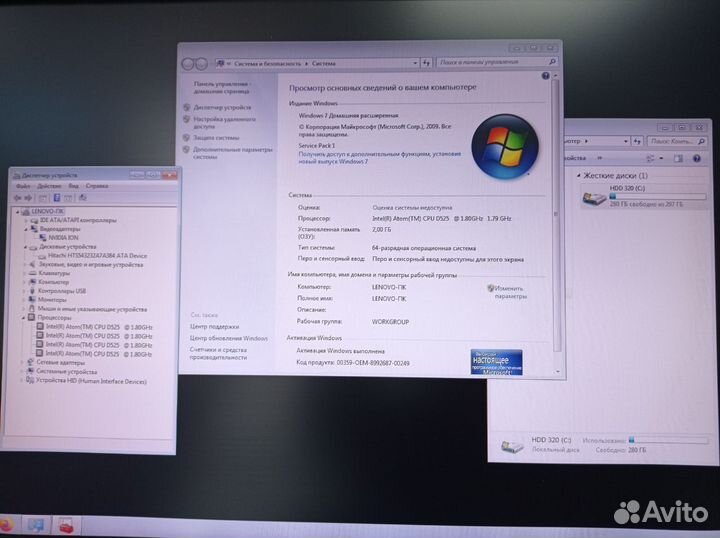Open Центр обновления Windows link
The width and height of the screenshot is (720, 538).
point(229,338)
